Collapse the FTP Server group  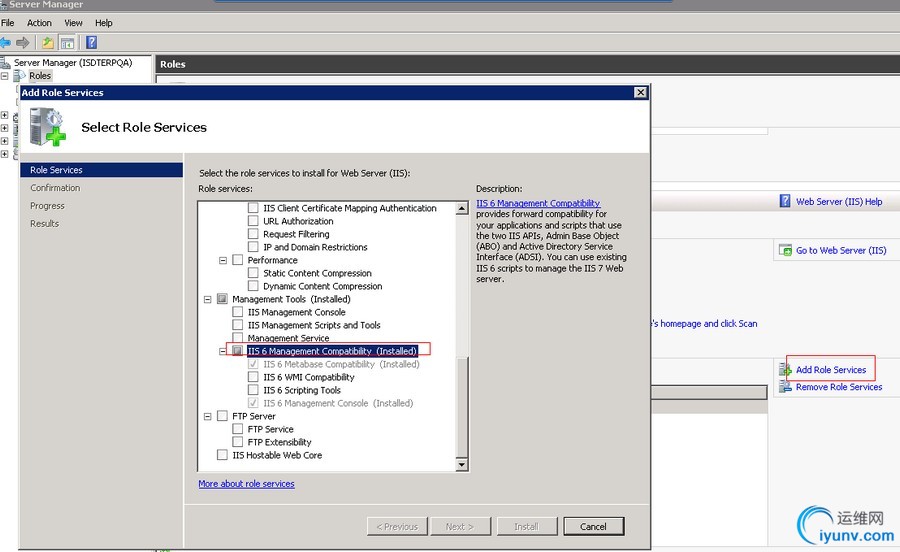click(208, 417)
